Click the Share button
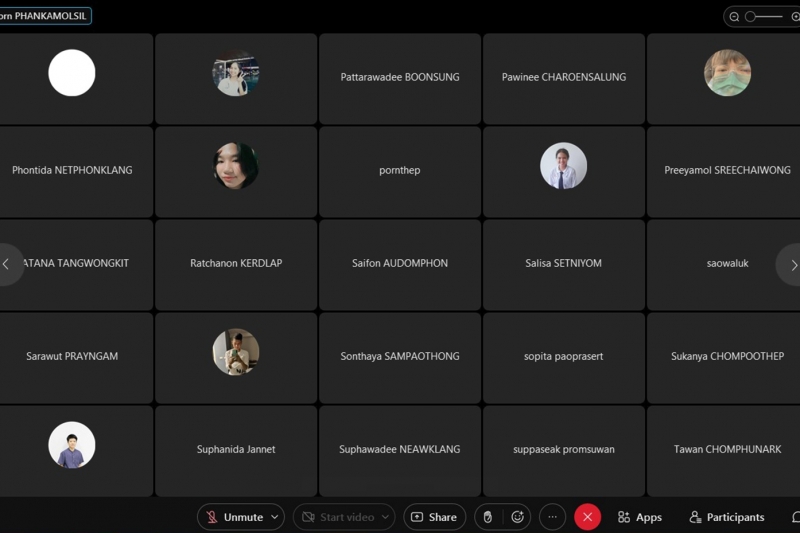Screen dimensions: 800x533 (x=434, y=517)
